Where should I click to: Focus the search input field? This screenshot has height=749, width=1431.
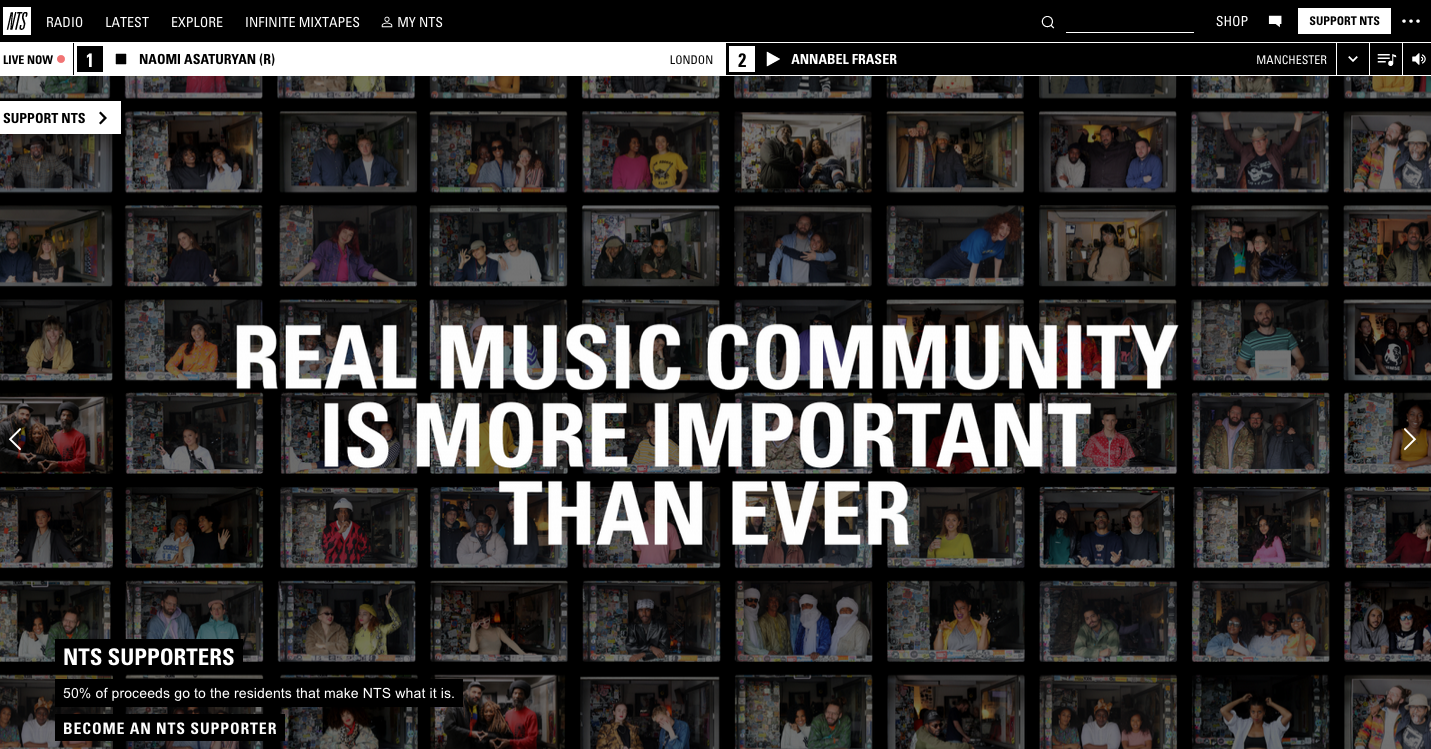point(1129,22)
